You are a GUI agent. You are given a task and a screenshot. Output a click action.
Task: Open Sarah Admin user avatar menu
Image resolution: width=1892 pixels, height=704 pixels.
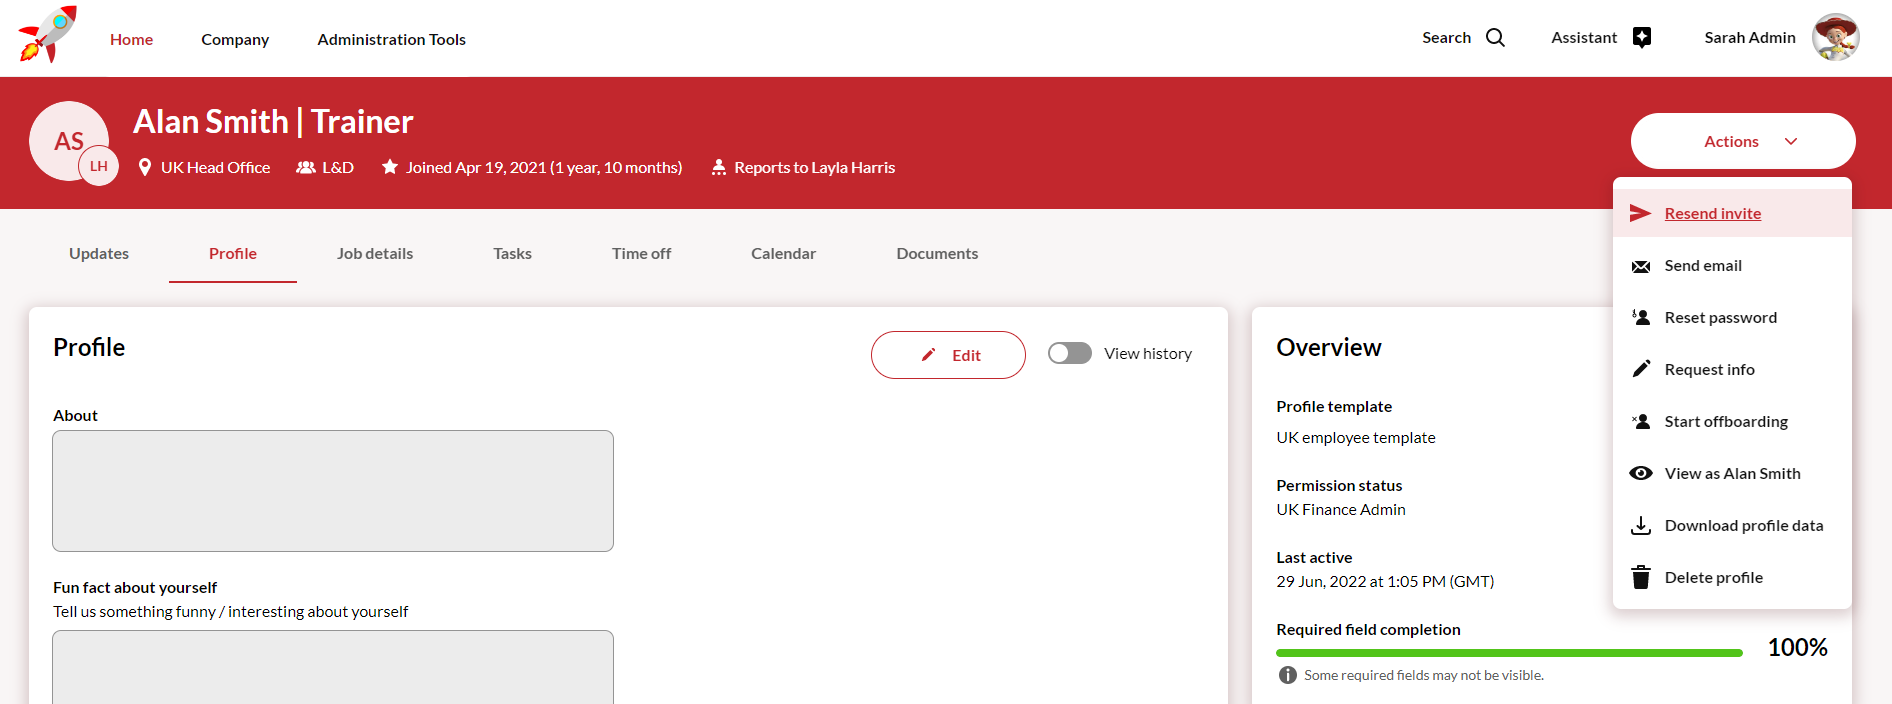point(1835,38)
